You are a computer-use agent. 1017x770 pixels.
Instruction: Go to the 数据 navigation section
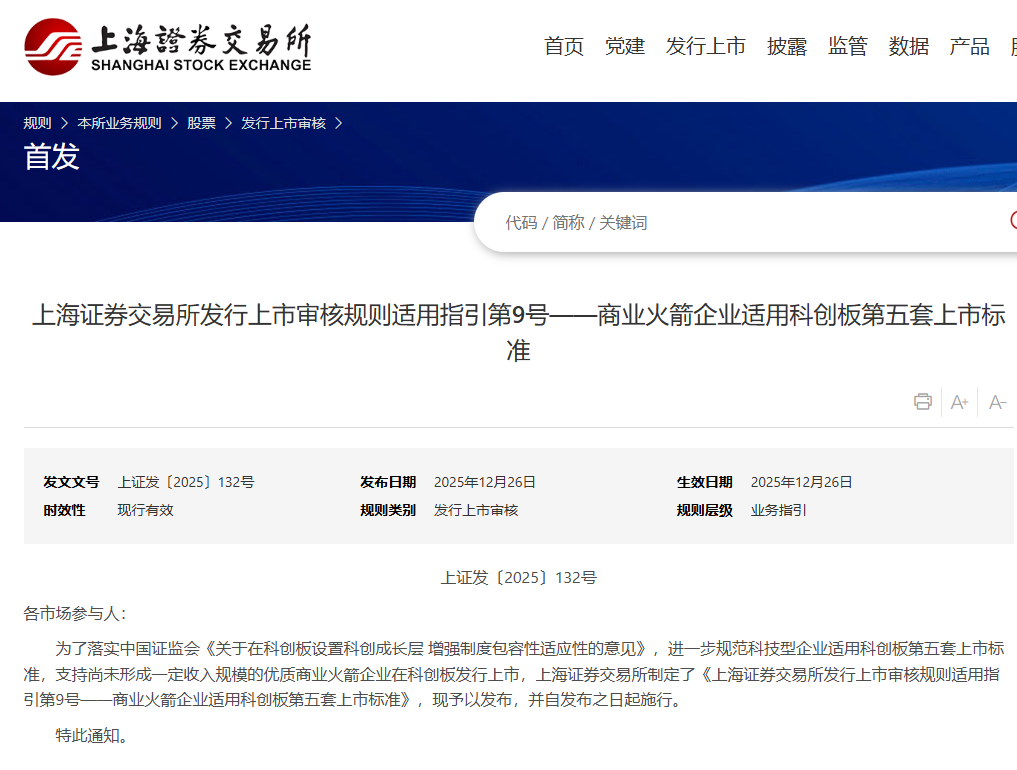point(908,46)
